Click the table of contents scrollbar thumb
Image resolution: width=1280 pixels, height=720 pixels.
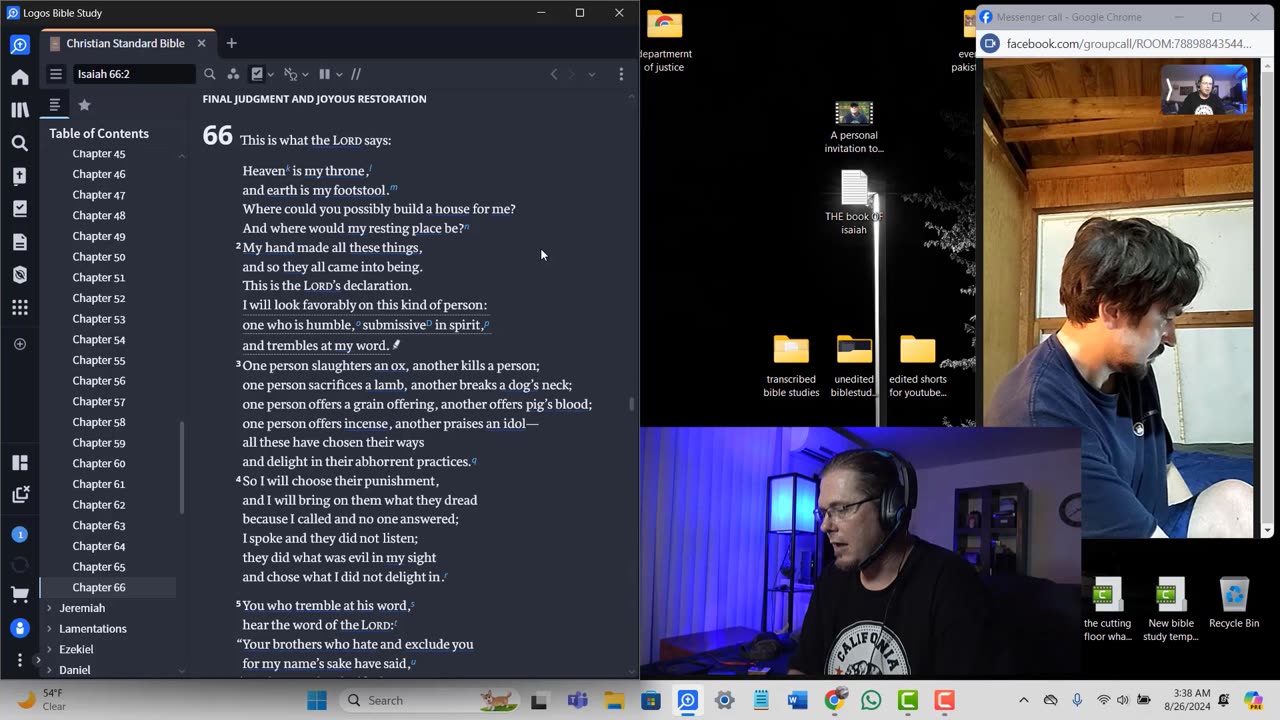click(x=181, y=467)
